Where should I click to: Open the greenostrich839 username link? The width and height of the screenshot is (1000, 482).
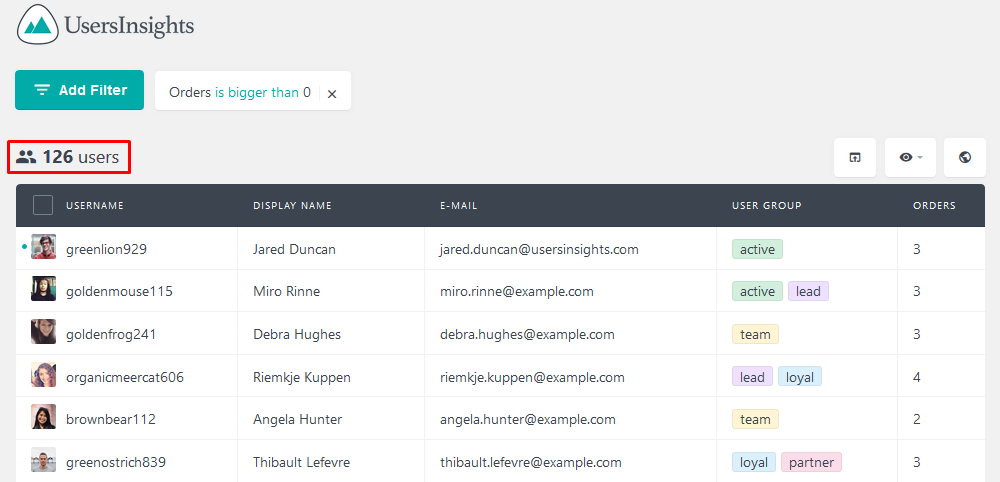click(x=116, y=462)
